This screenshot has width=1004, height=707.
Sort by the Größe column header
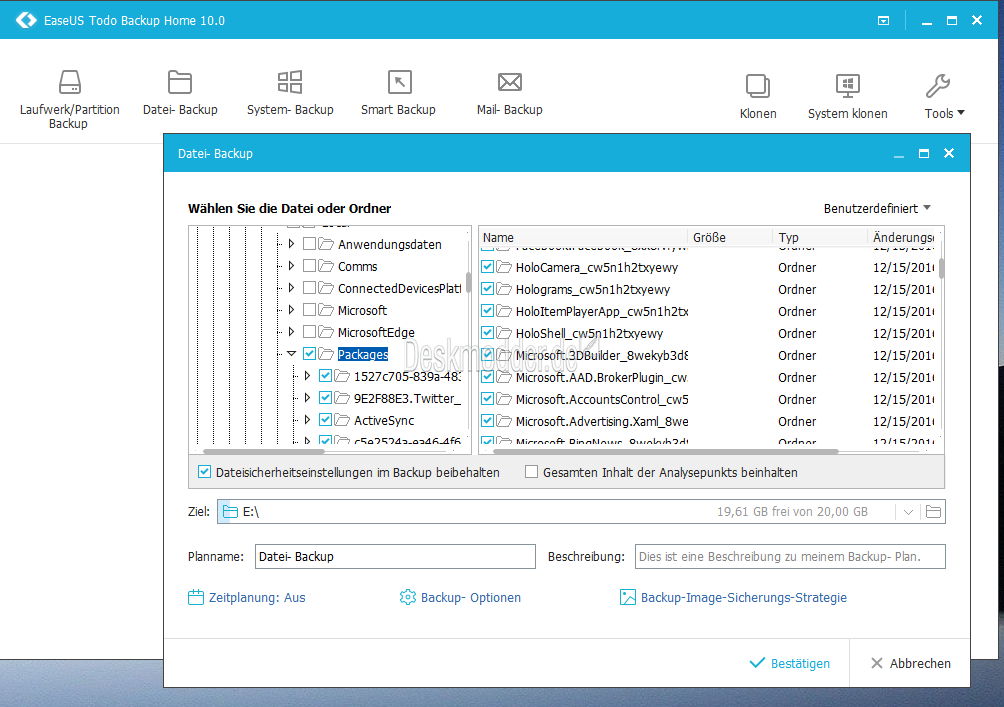pos(729,238)
